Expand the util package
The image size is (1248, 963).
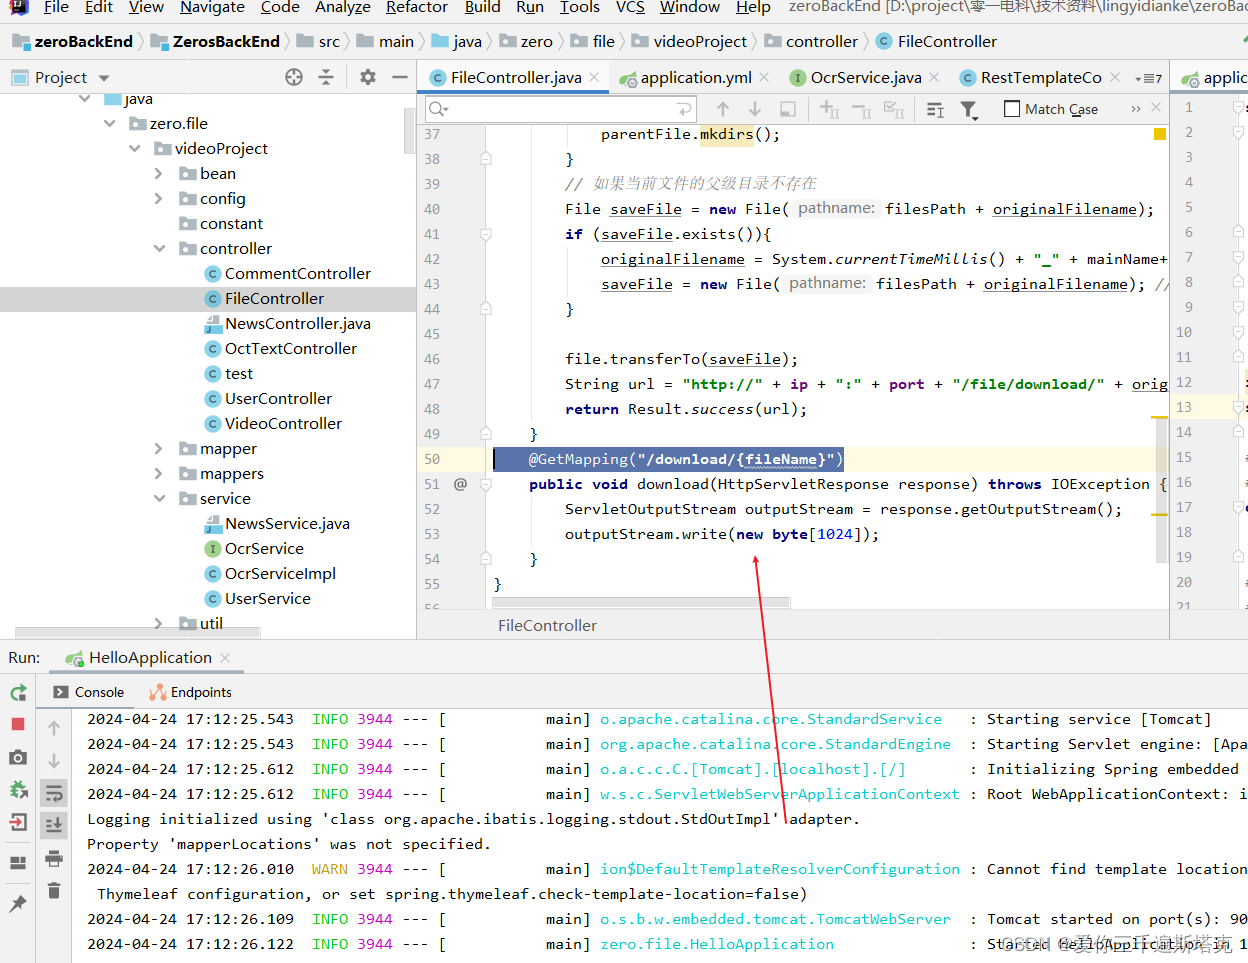point(158,622)
